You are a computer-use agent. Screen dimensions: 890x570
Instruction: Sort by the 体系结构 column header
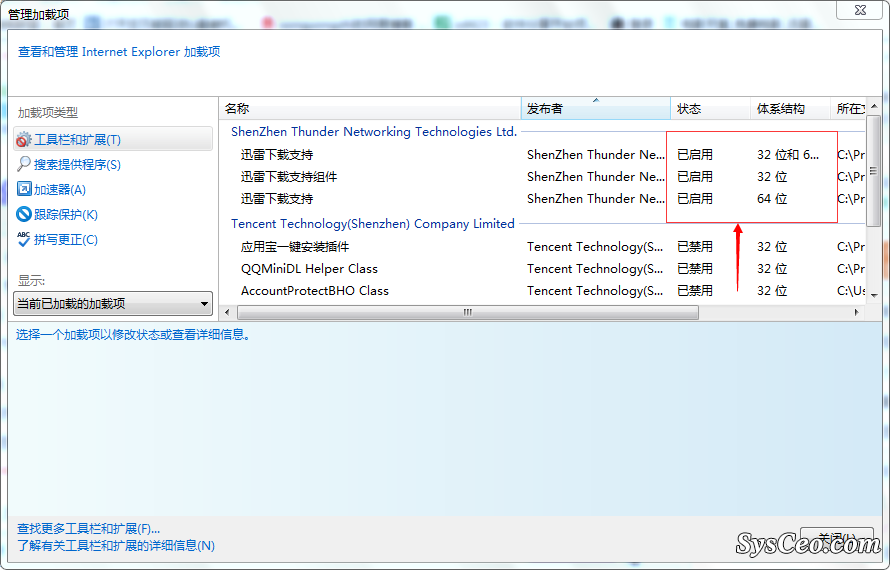pos(790,108)
